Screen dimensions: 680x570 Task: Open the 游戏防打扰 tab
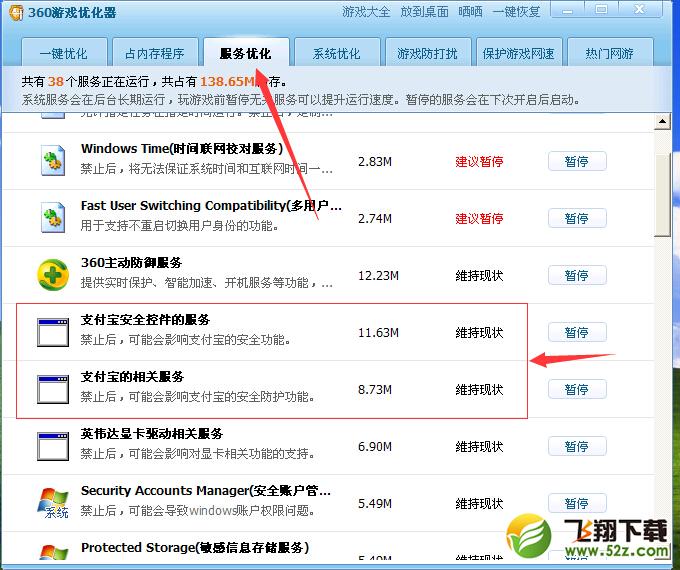point(428,53)
